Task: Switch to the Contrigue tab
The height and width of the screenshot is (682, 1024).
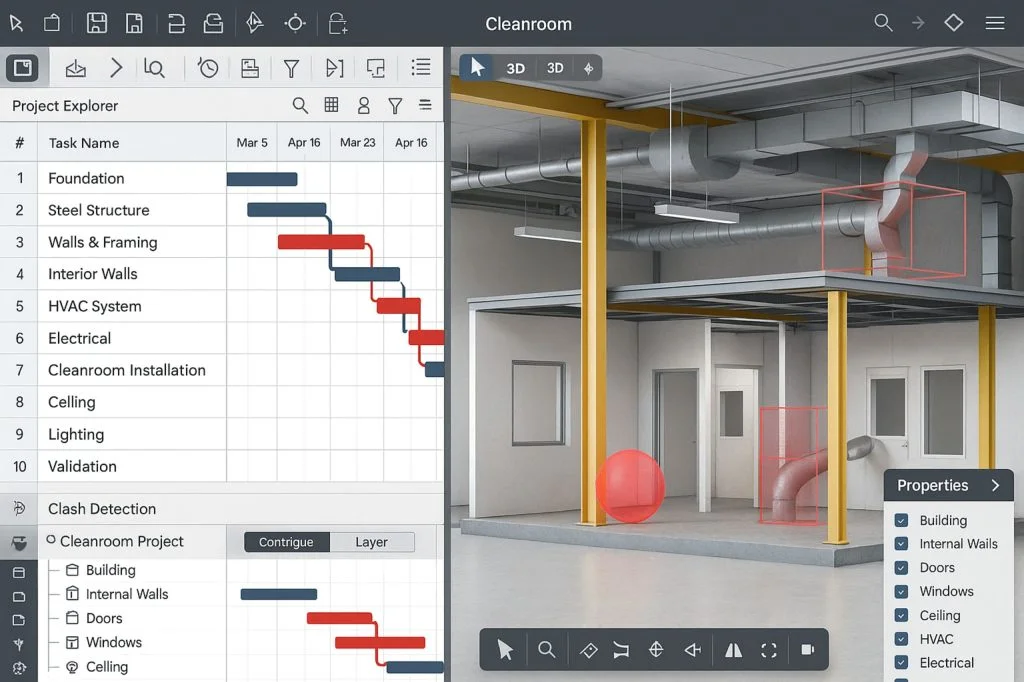Action: 287,542
